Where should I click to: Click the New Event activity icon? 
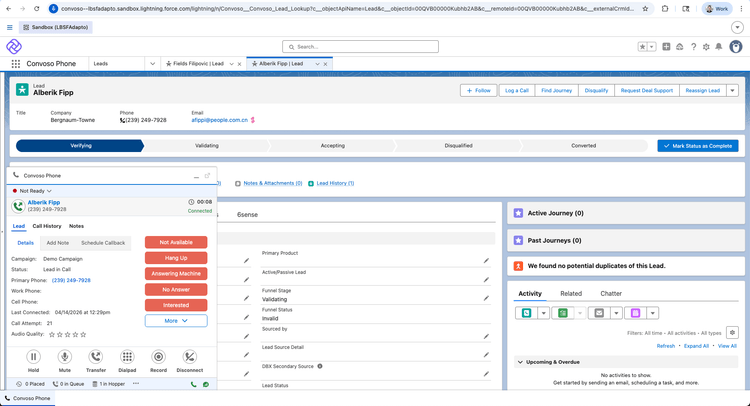click(x=635, y=313)
